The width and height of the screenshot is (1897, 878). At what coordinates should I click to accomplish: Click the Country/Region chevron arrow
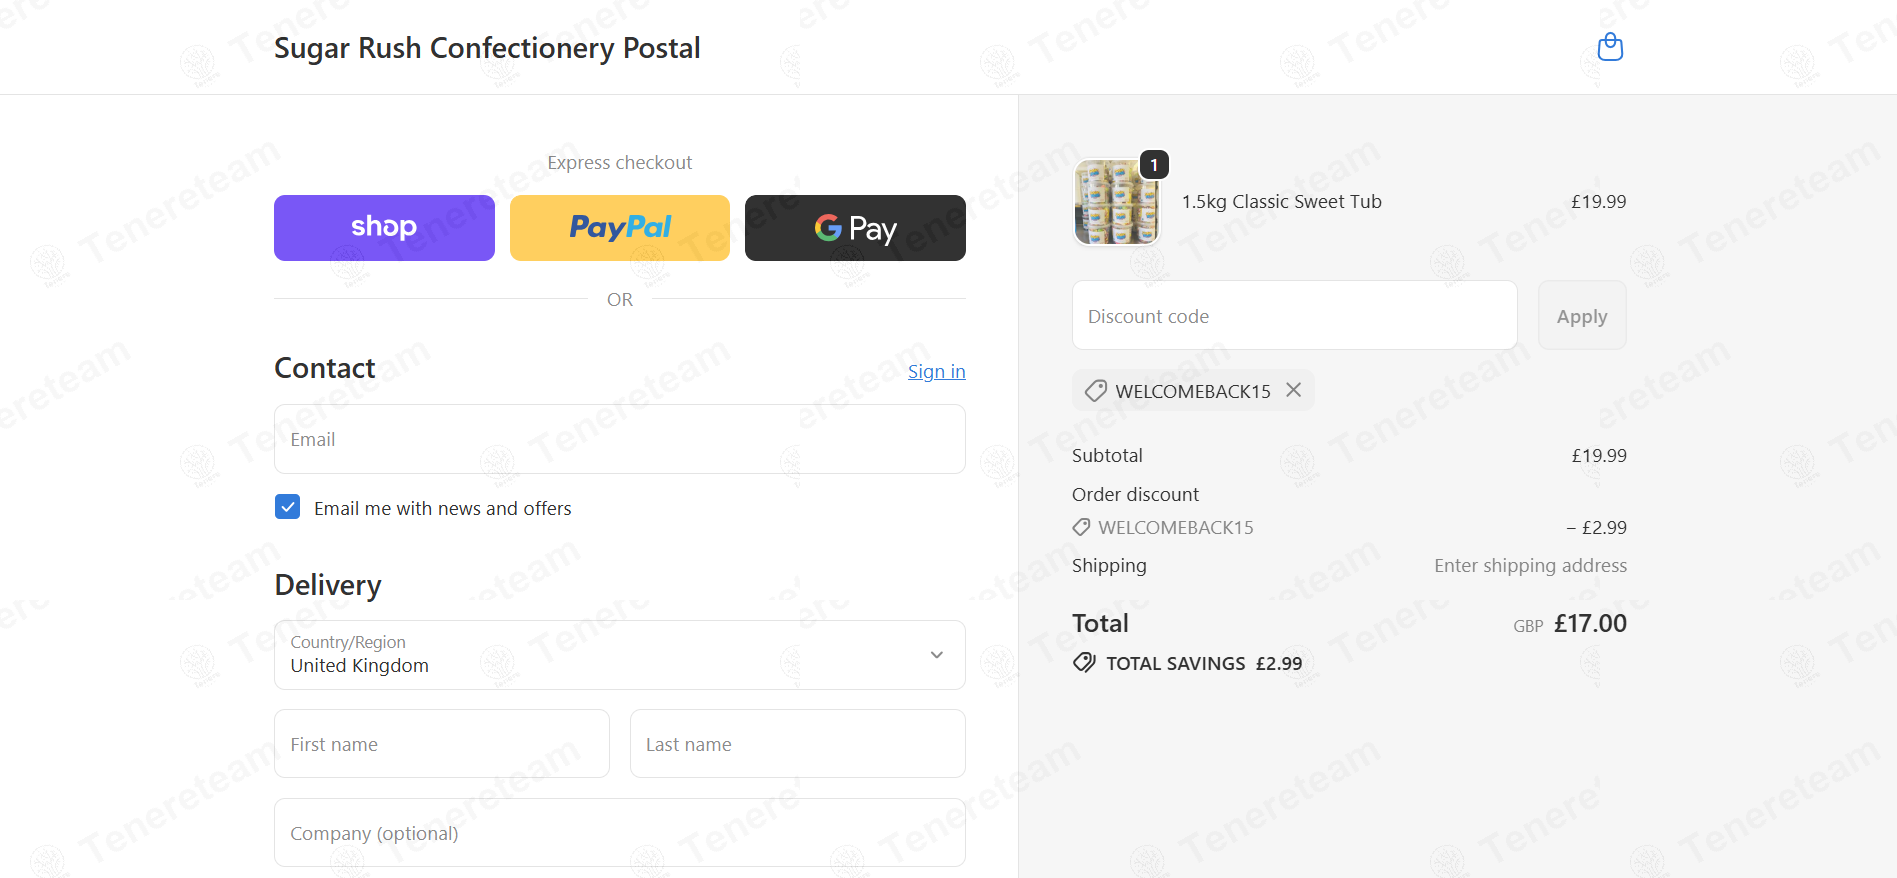(x=937, y=655)
